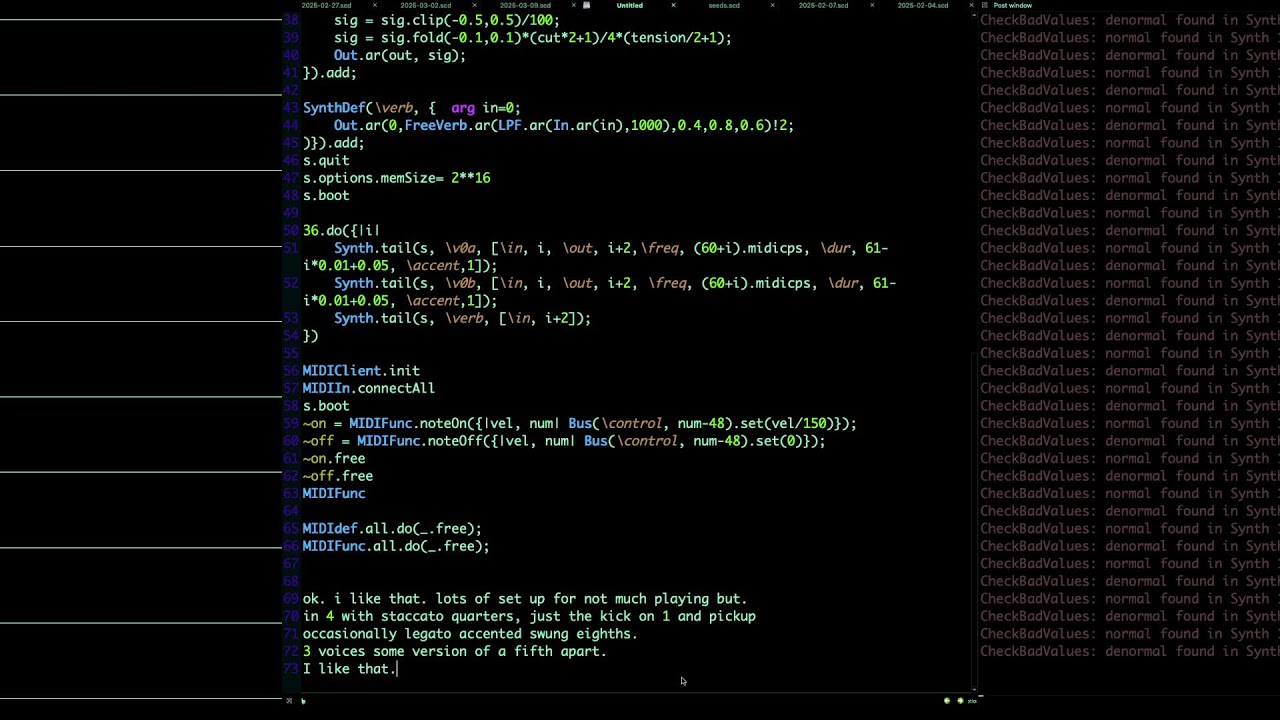This screenshot has height=720, width=1280.
Task: Click 'Synth.tail(s, \verb' line
Action: click(x=462, y=318)
